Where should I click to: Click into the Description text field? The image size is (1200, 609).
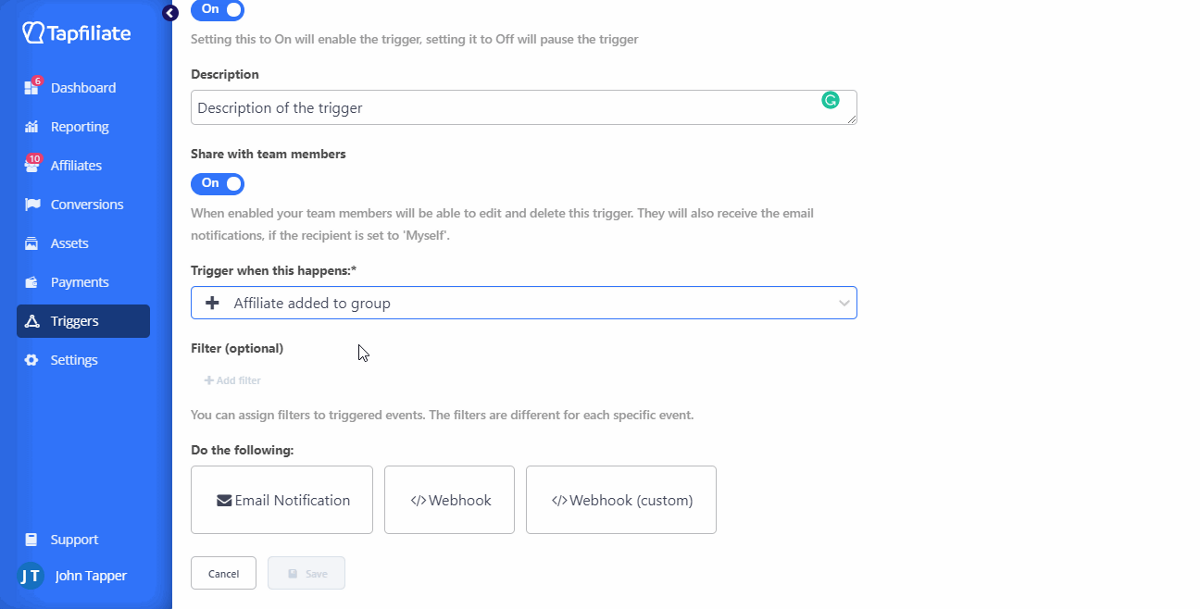point(500,108)
